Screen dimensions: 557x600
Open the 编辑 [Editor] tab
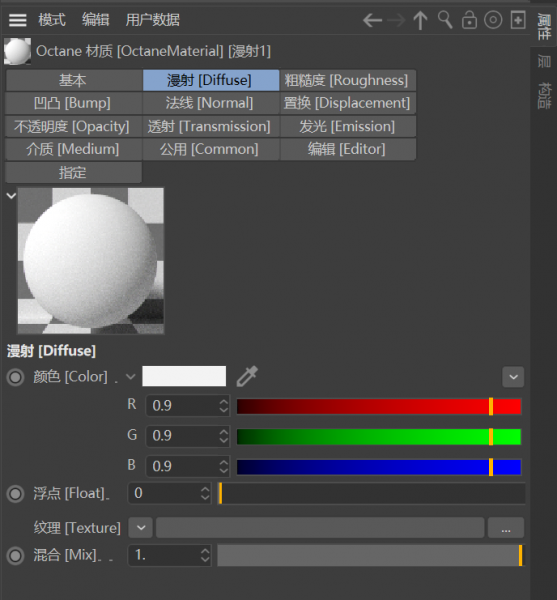coord(348,149)
